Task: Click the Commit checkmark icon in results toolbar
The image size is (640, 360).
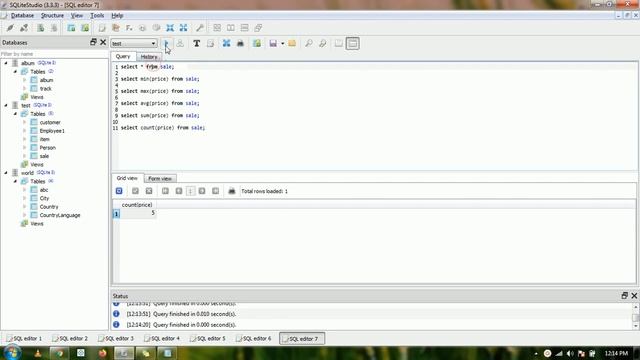Action: click(135, 191)
